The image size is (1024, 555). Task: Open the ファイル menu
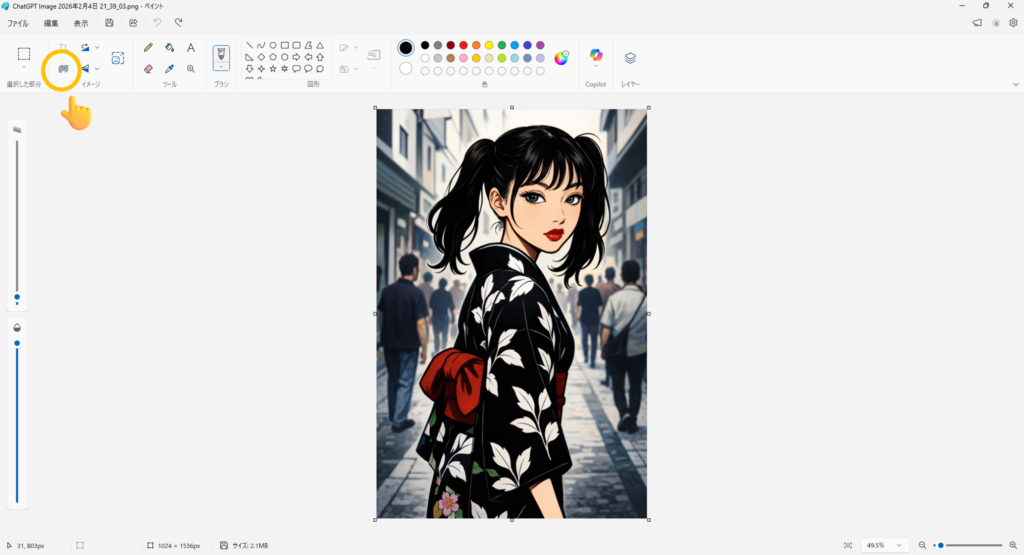coord(18,23)
